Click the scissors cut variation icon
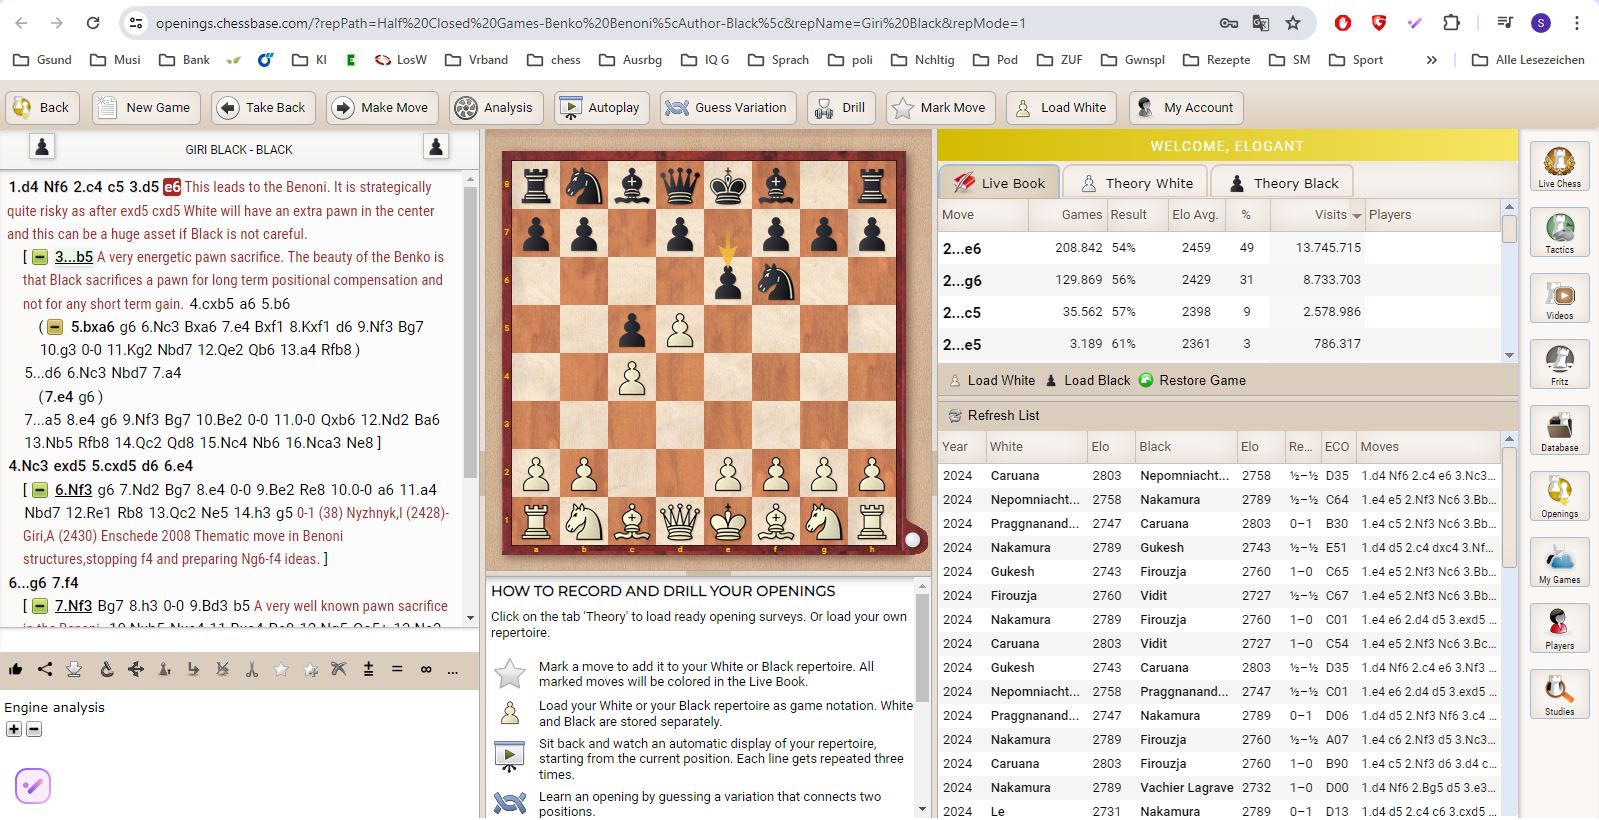This screenshot has width=1599, height=820. [x=252, y=669]
